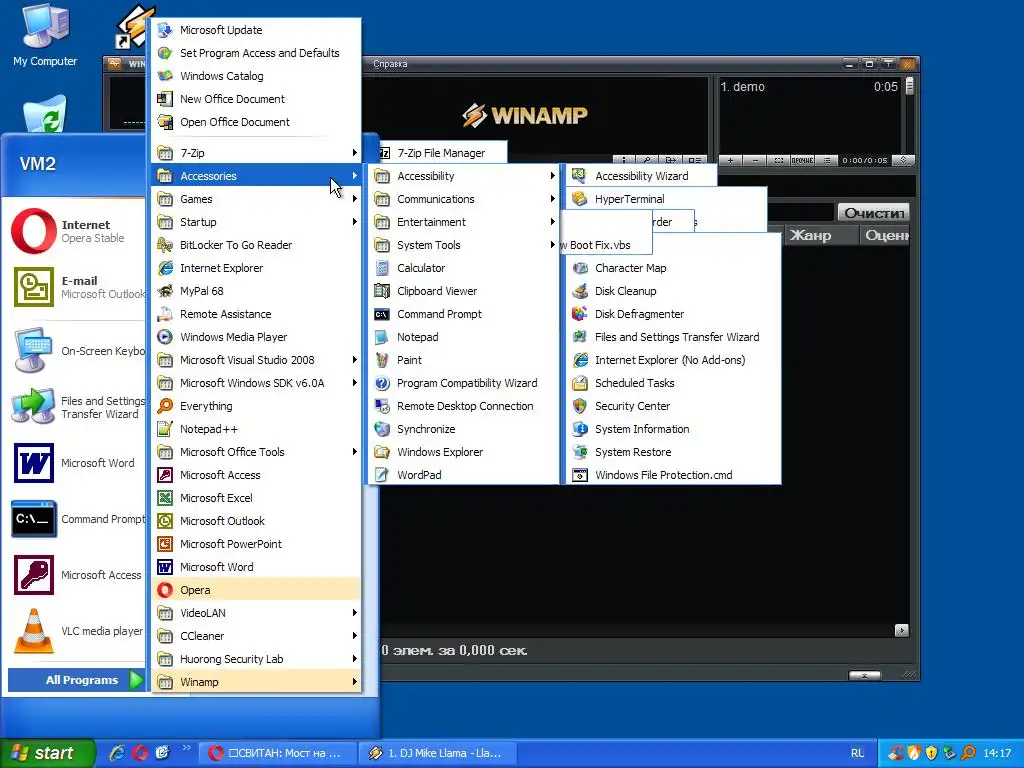Expand Microsoft Office Tools submenu
The image size is (1024, 768).
coord(256,452)
